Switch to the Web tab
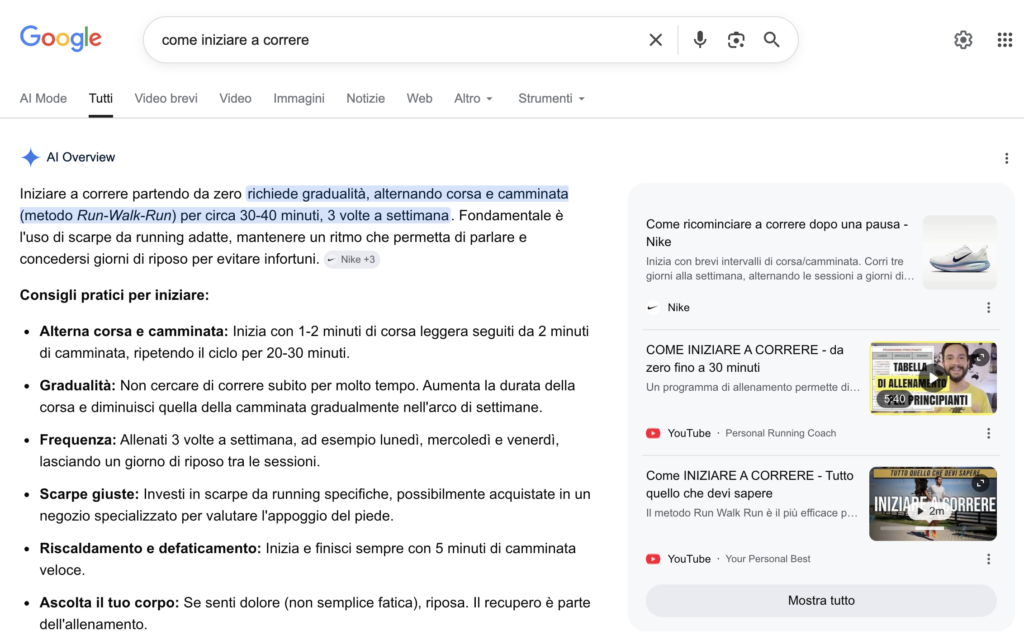Image resolution: width=1024 pixels, height=635 pixels. pos(419,99)
